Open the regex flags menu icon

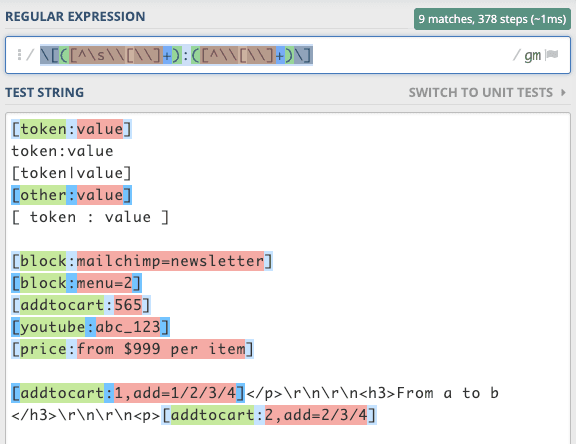(x=552, y=55)
